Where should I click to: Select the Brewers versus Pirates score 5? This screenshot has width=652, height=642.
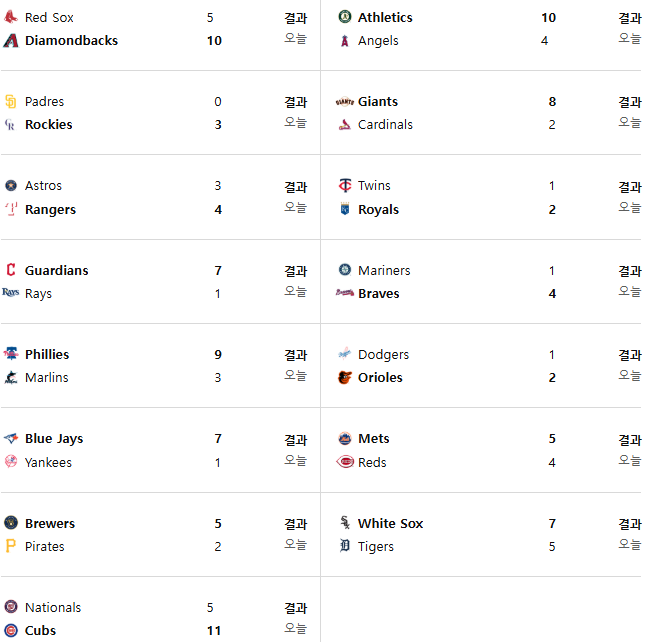218,523
